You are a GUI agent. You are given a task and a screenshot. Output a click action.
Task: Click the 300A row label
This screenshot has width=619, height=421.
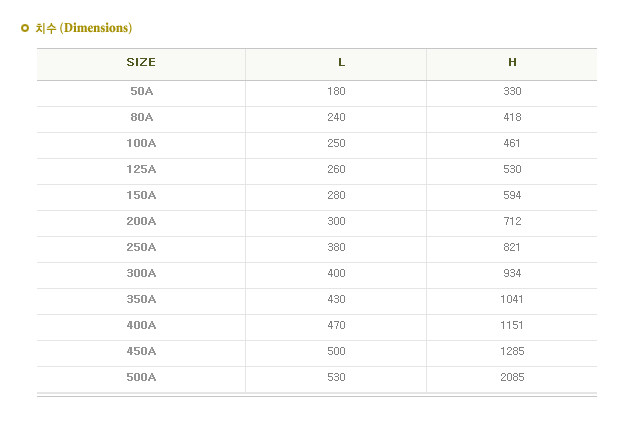click(x=141, y=274)
